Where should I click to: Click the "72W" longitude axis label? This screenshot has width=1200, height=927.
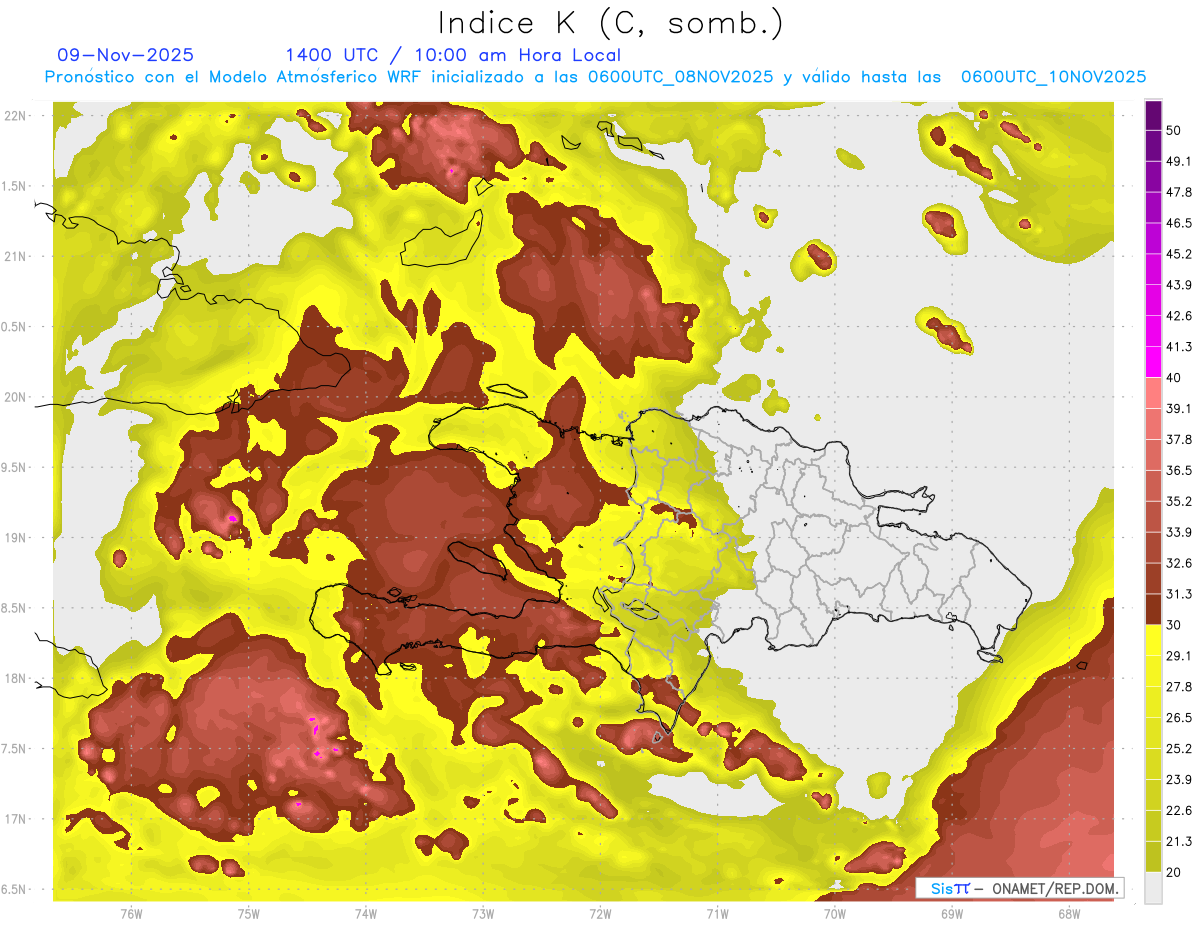(600, 914)
